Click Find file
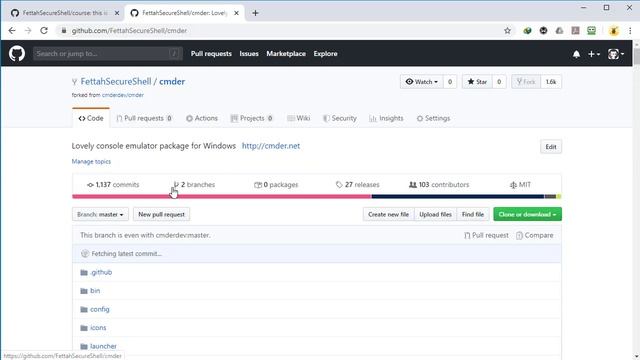This screenshot has width=640, height=360. pyautogui.click(x=473, y=214)
